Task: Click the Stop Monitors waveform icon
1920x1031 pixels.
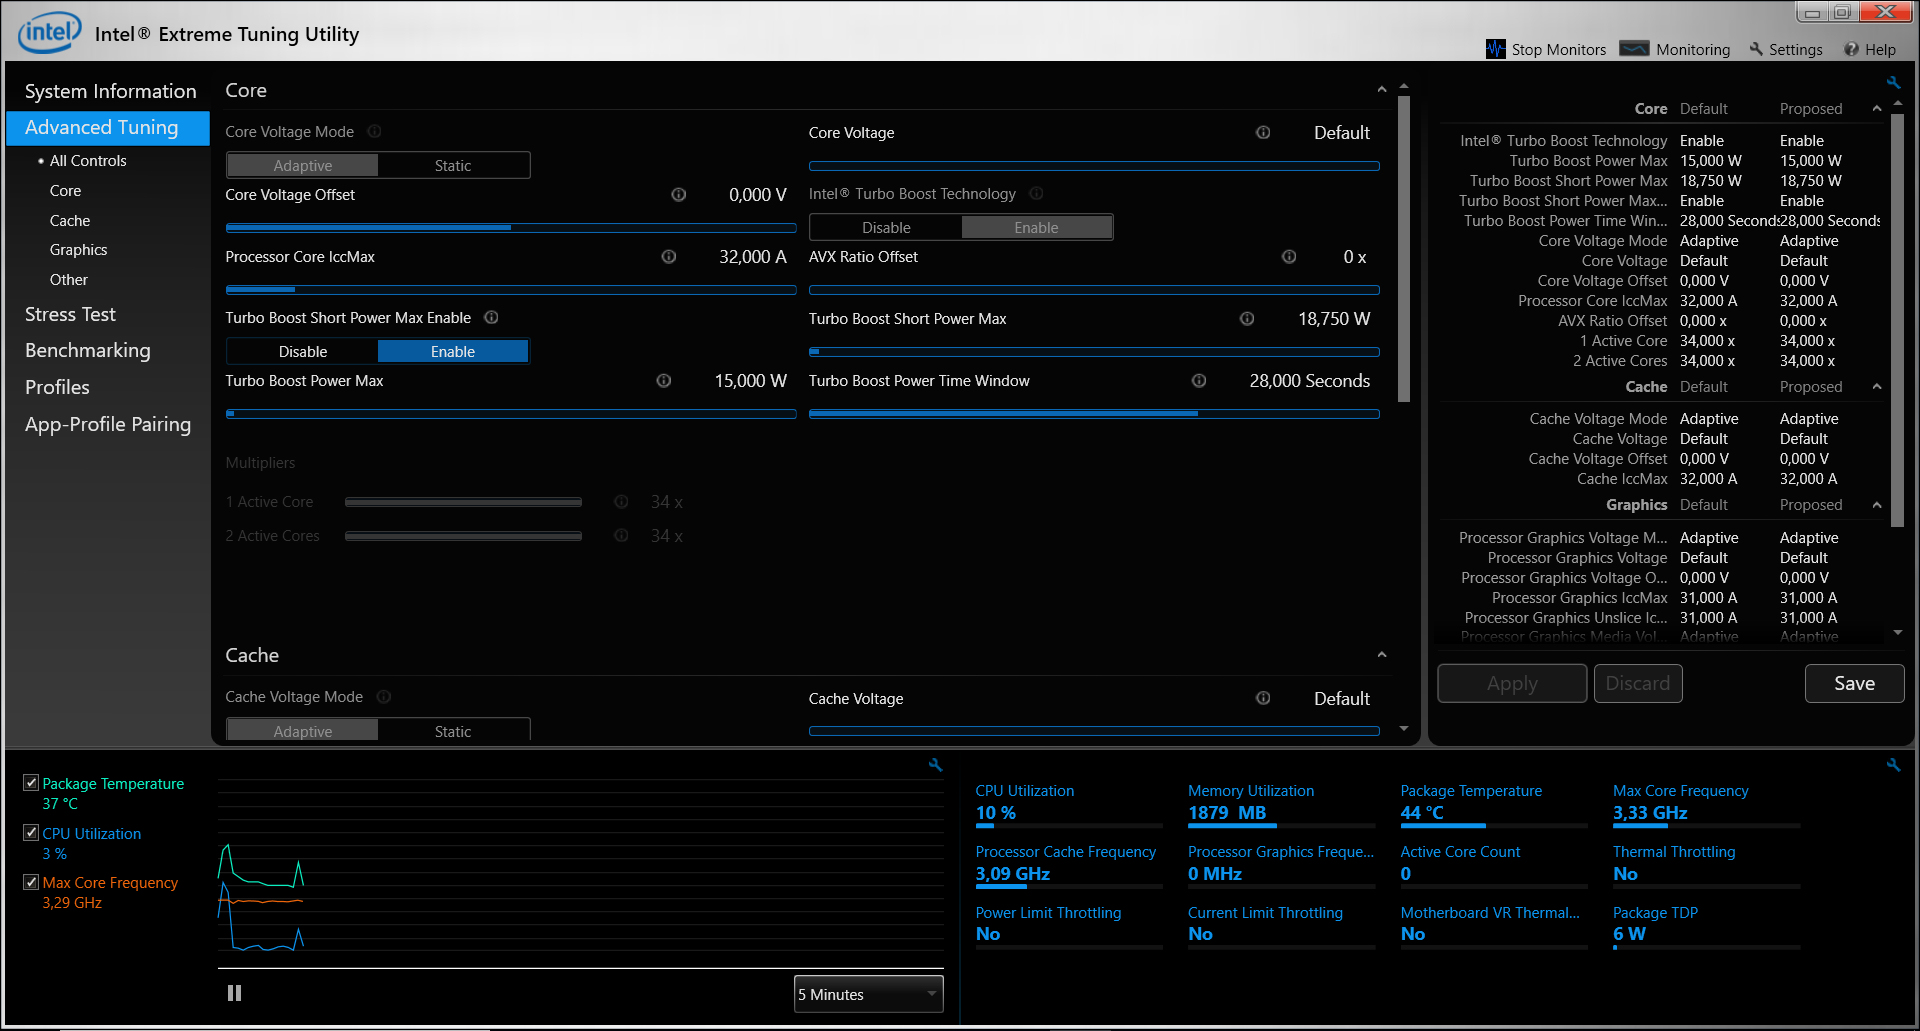Action: pyautogui.click(x=1495, y=49)
